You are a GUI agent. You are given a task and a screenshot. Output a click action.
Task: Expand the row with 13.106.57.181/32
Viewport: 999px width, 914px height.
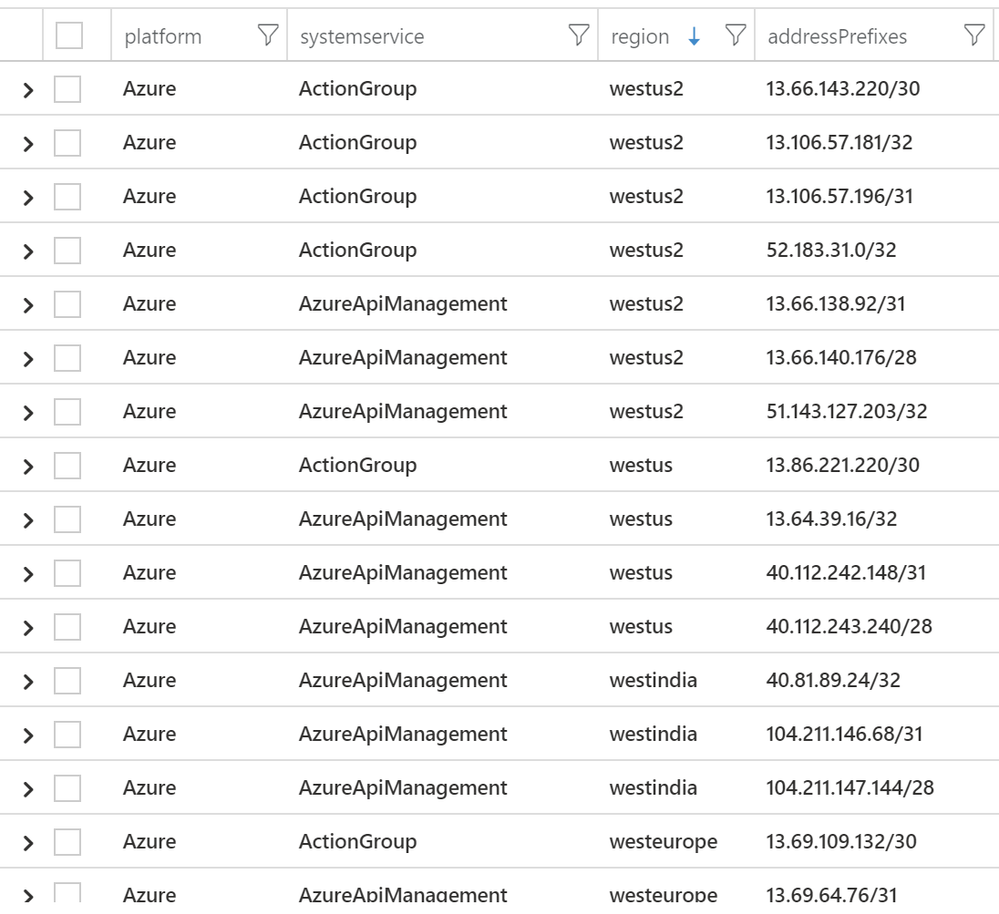click(x=28, y=144)
